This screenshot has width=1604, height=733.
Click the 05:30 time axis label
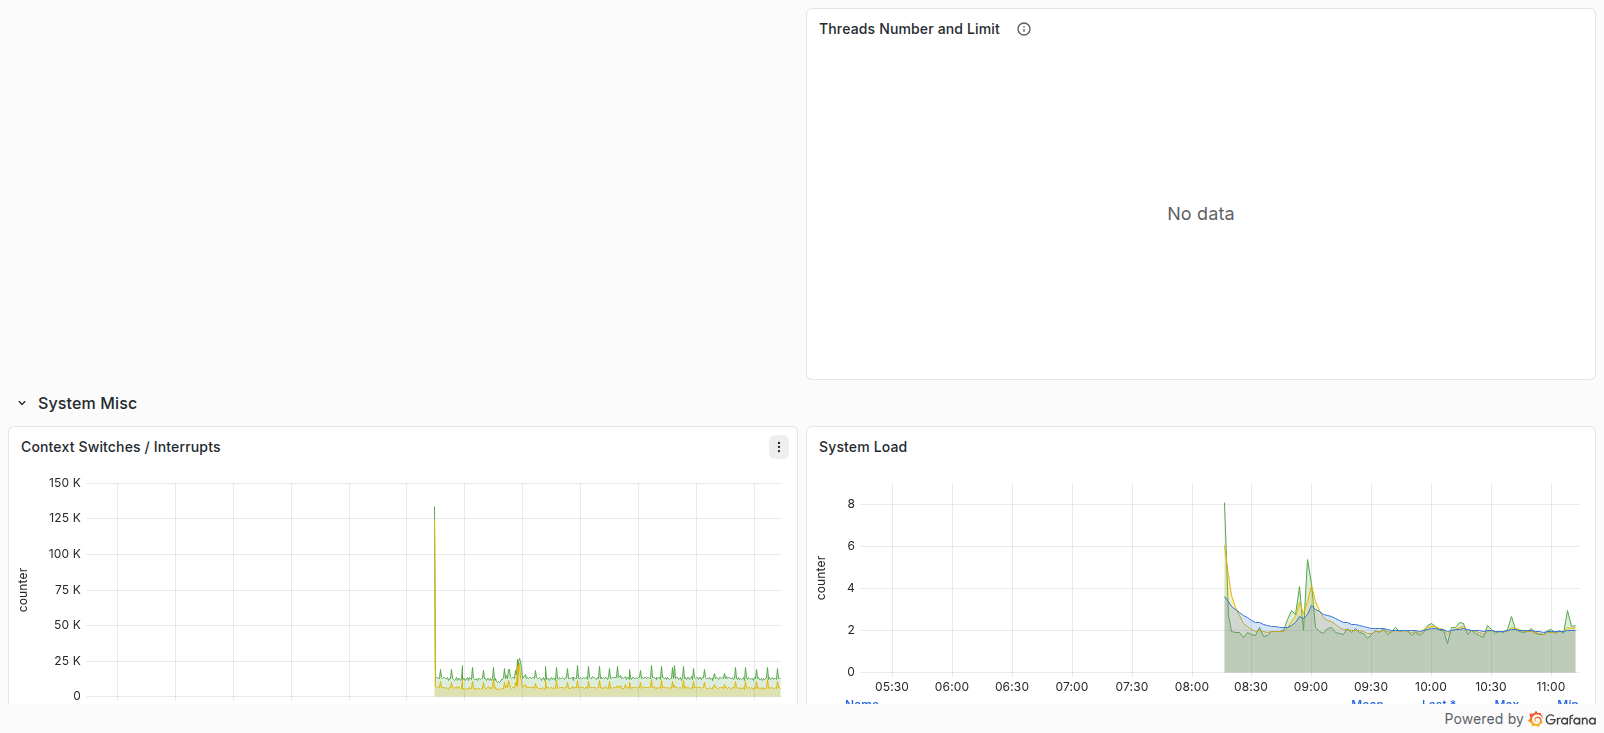[x=892, y=687]
